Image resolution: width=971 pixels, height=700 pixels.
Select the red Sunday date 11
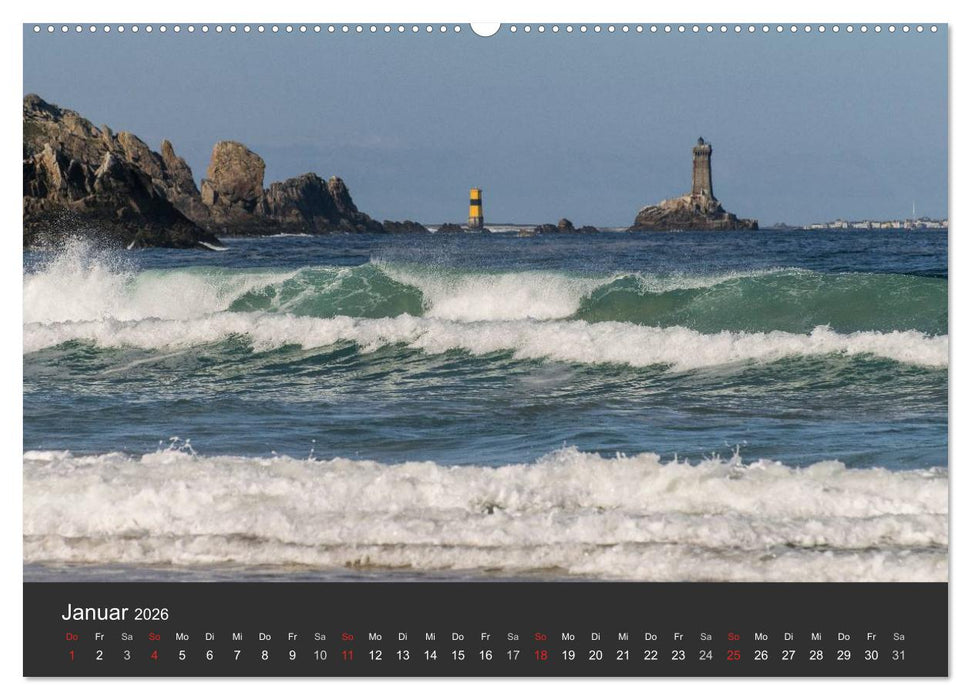(x=346, y=654)
